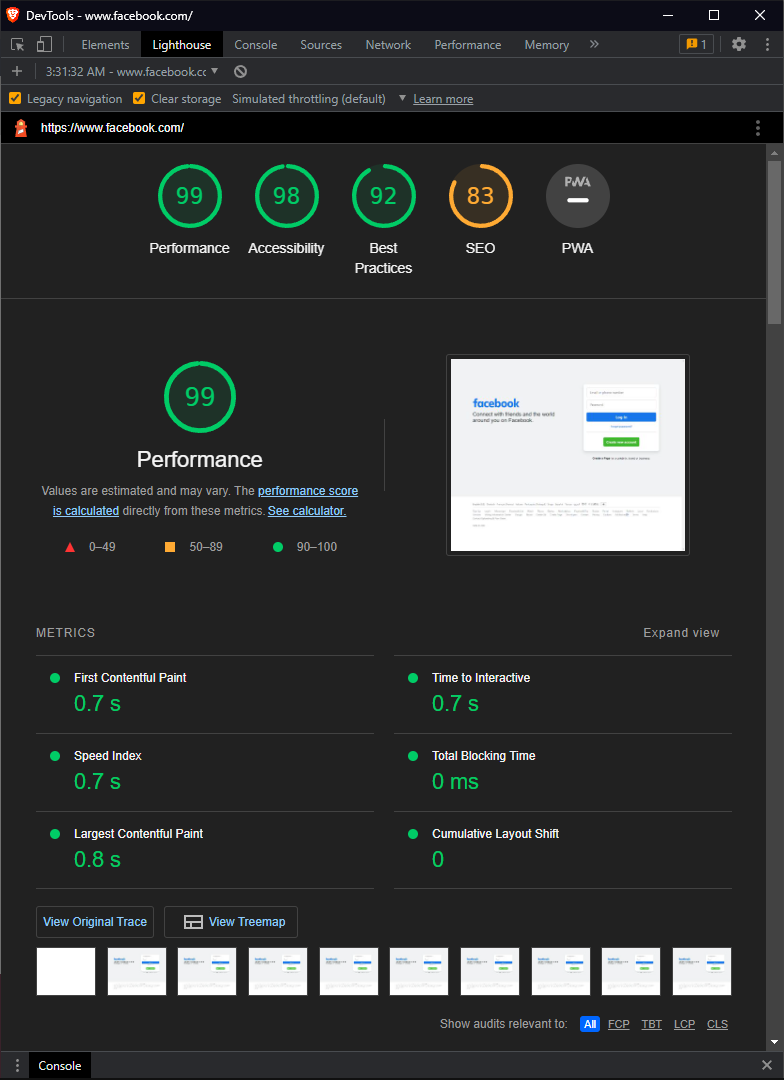Viewport: 784px width, 1080px height.
Task: Click the 90–100 green circle legend
Action: pos(305,547)
